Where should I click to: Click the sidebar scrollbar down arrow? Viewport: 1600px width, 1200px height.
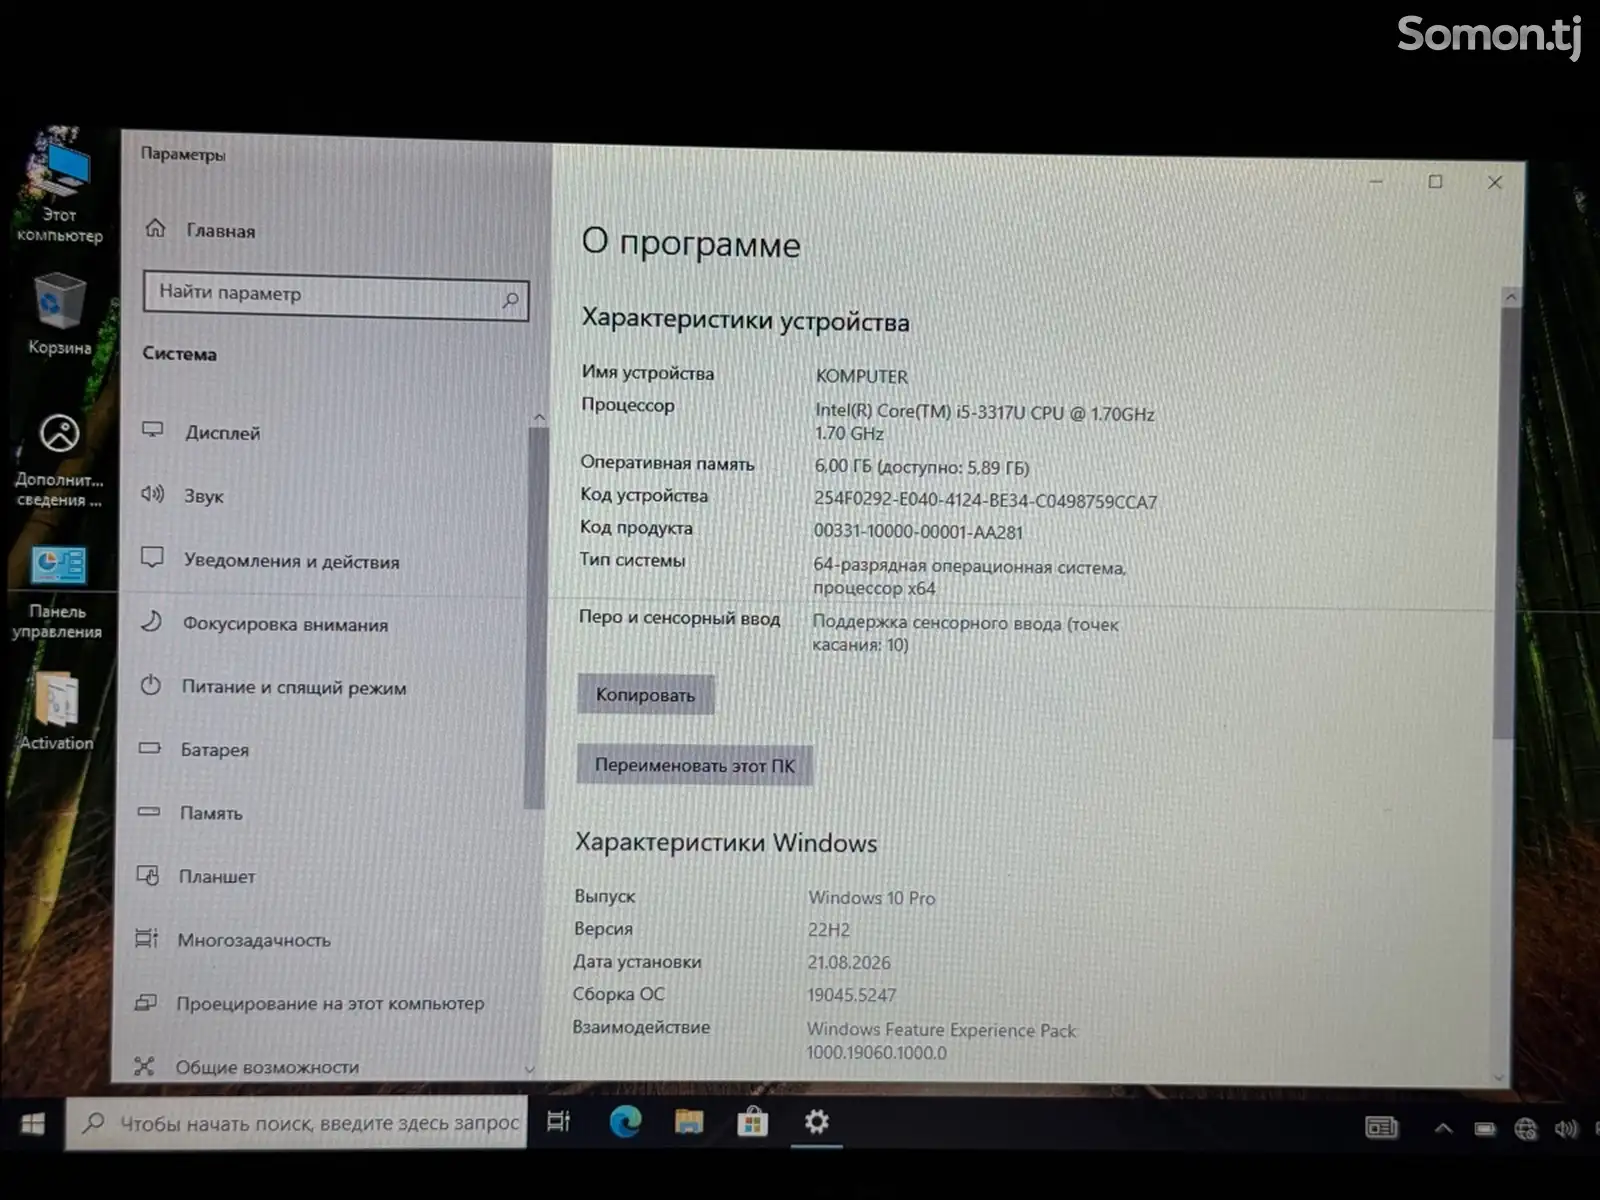point(530,1070)
